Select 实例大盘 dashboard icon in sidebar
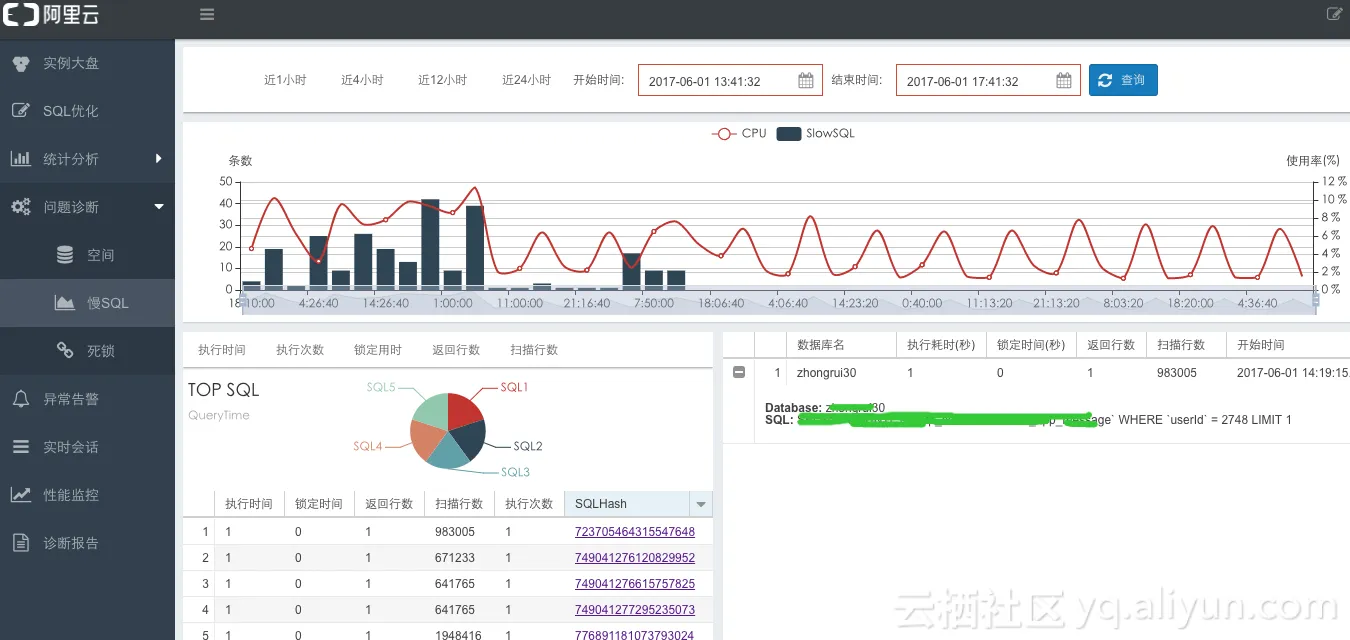This screenshot has width=1350, height=640. click(x=20, y=63)
